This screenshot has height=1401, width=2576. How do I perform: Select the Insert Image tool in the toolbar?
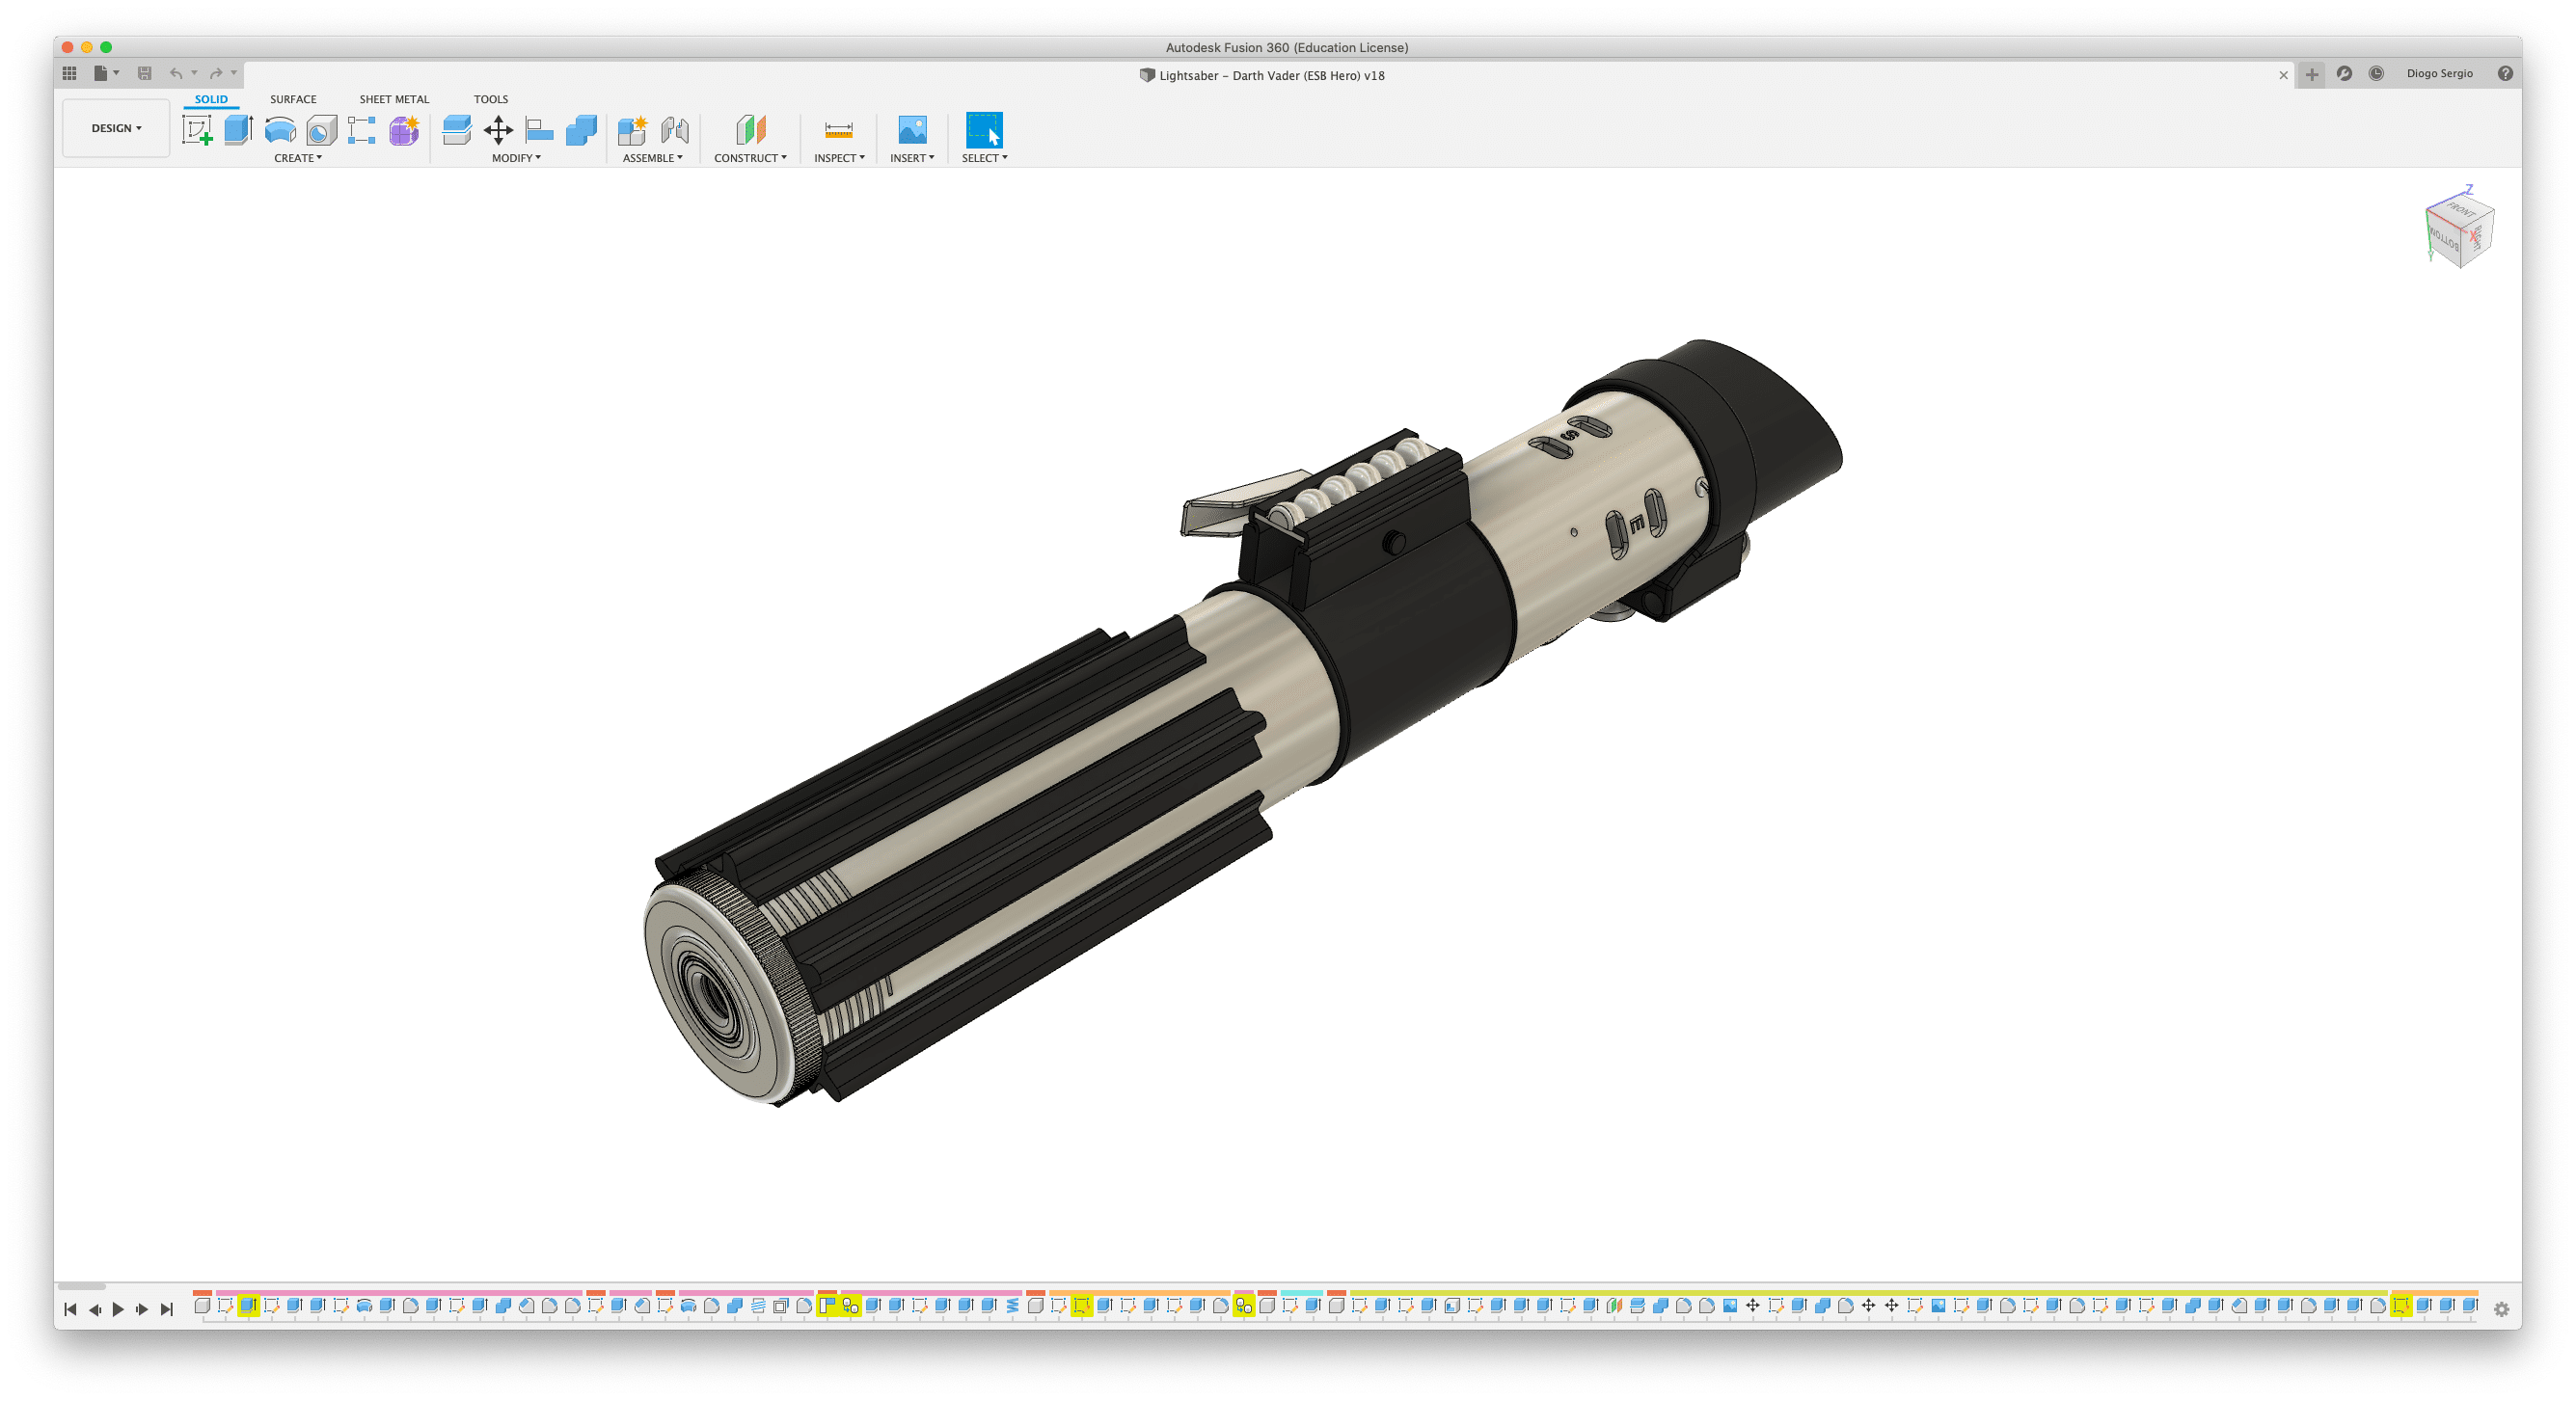[x=912, y=130]
